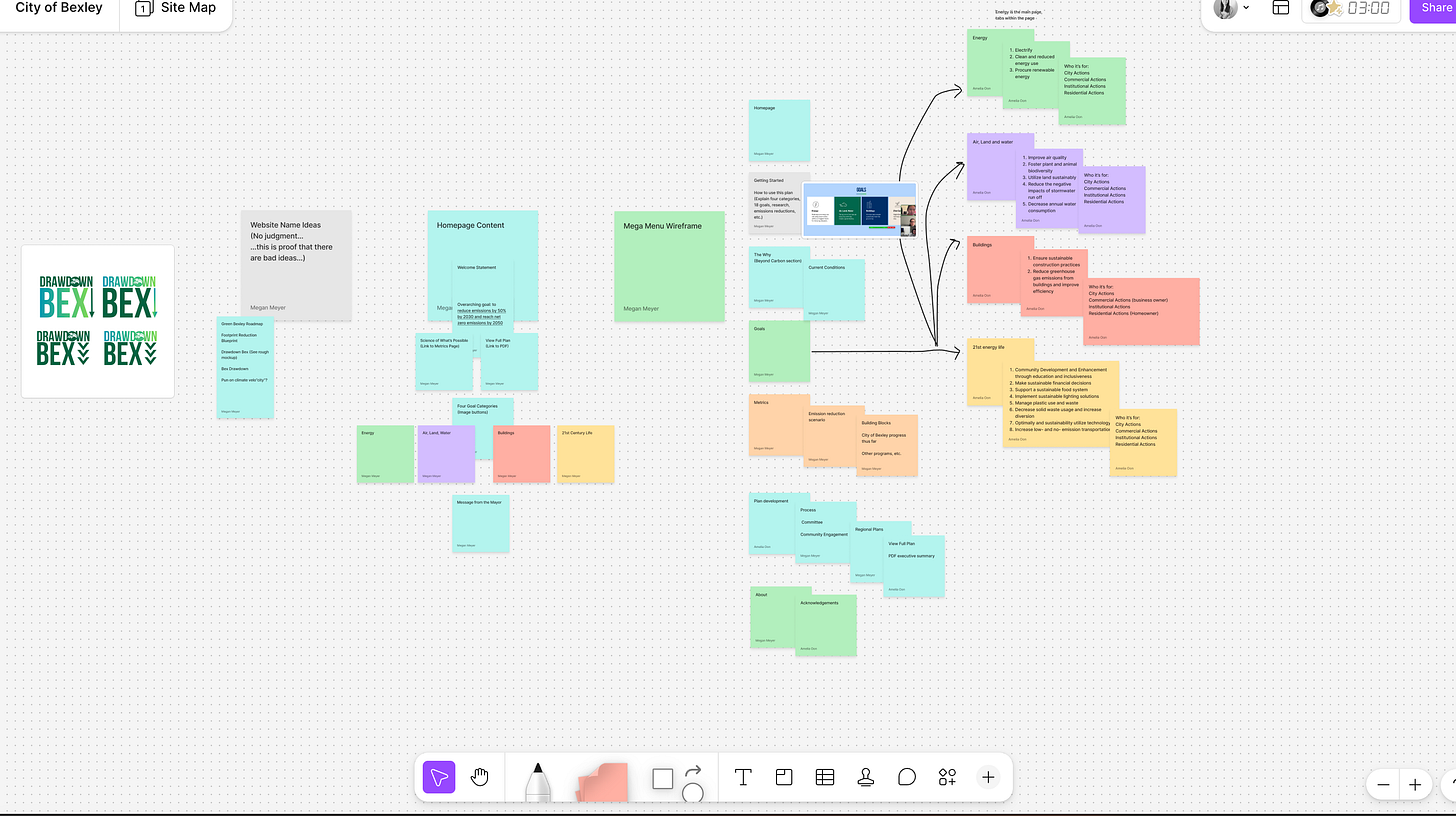Expand the user avatar dropdown arrow

(x=1246, y=8)
